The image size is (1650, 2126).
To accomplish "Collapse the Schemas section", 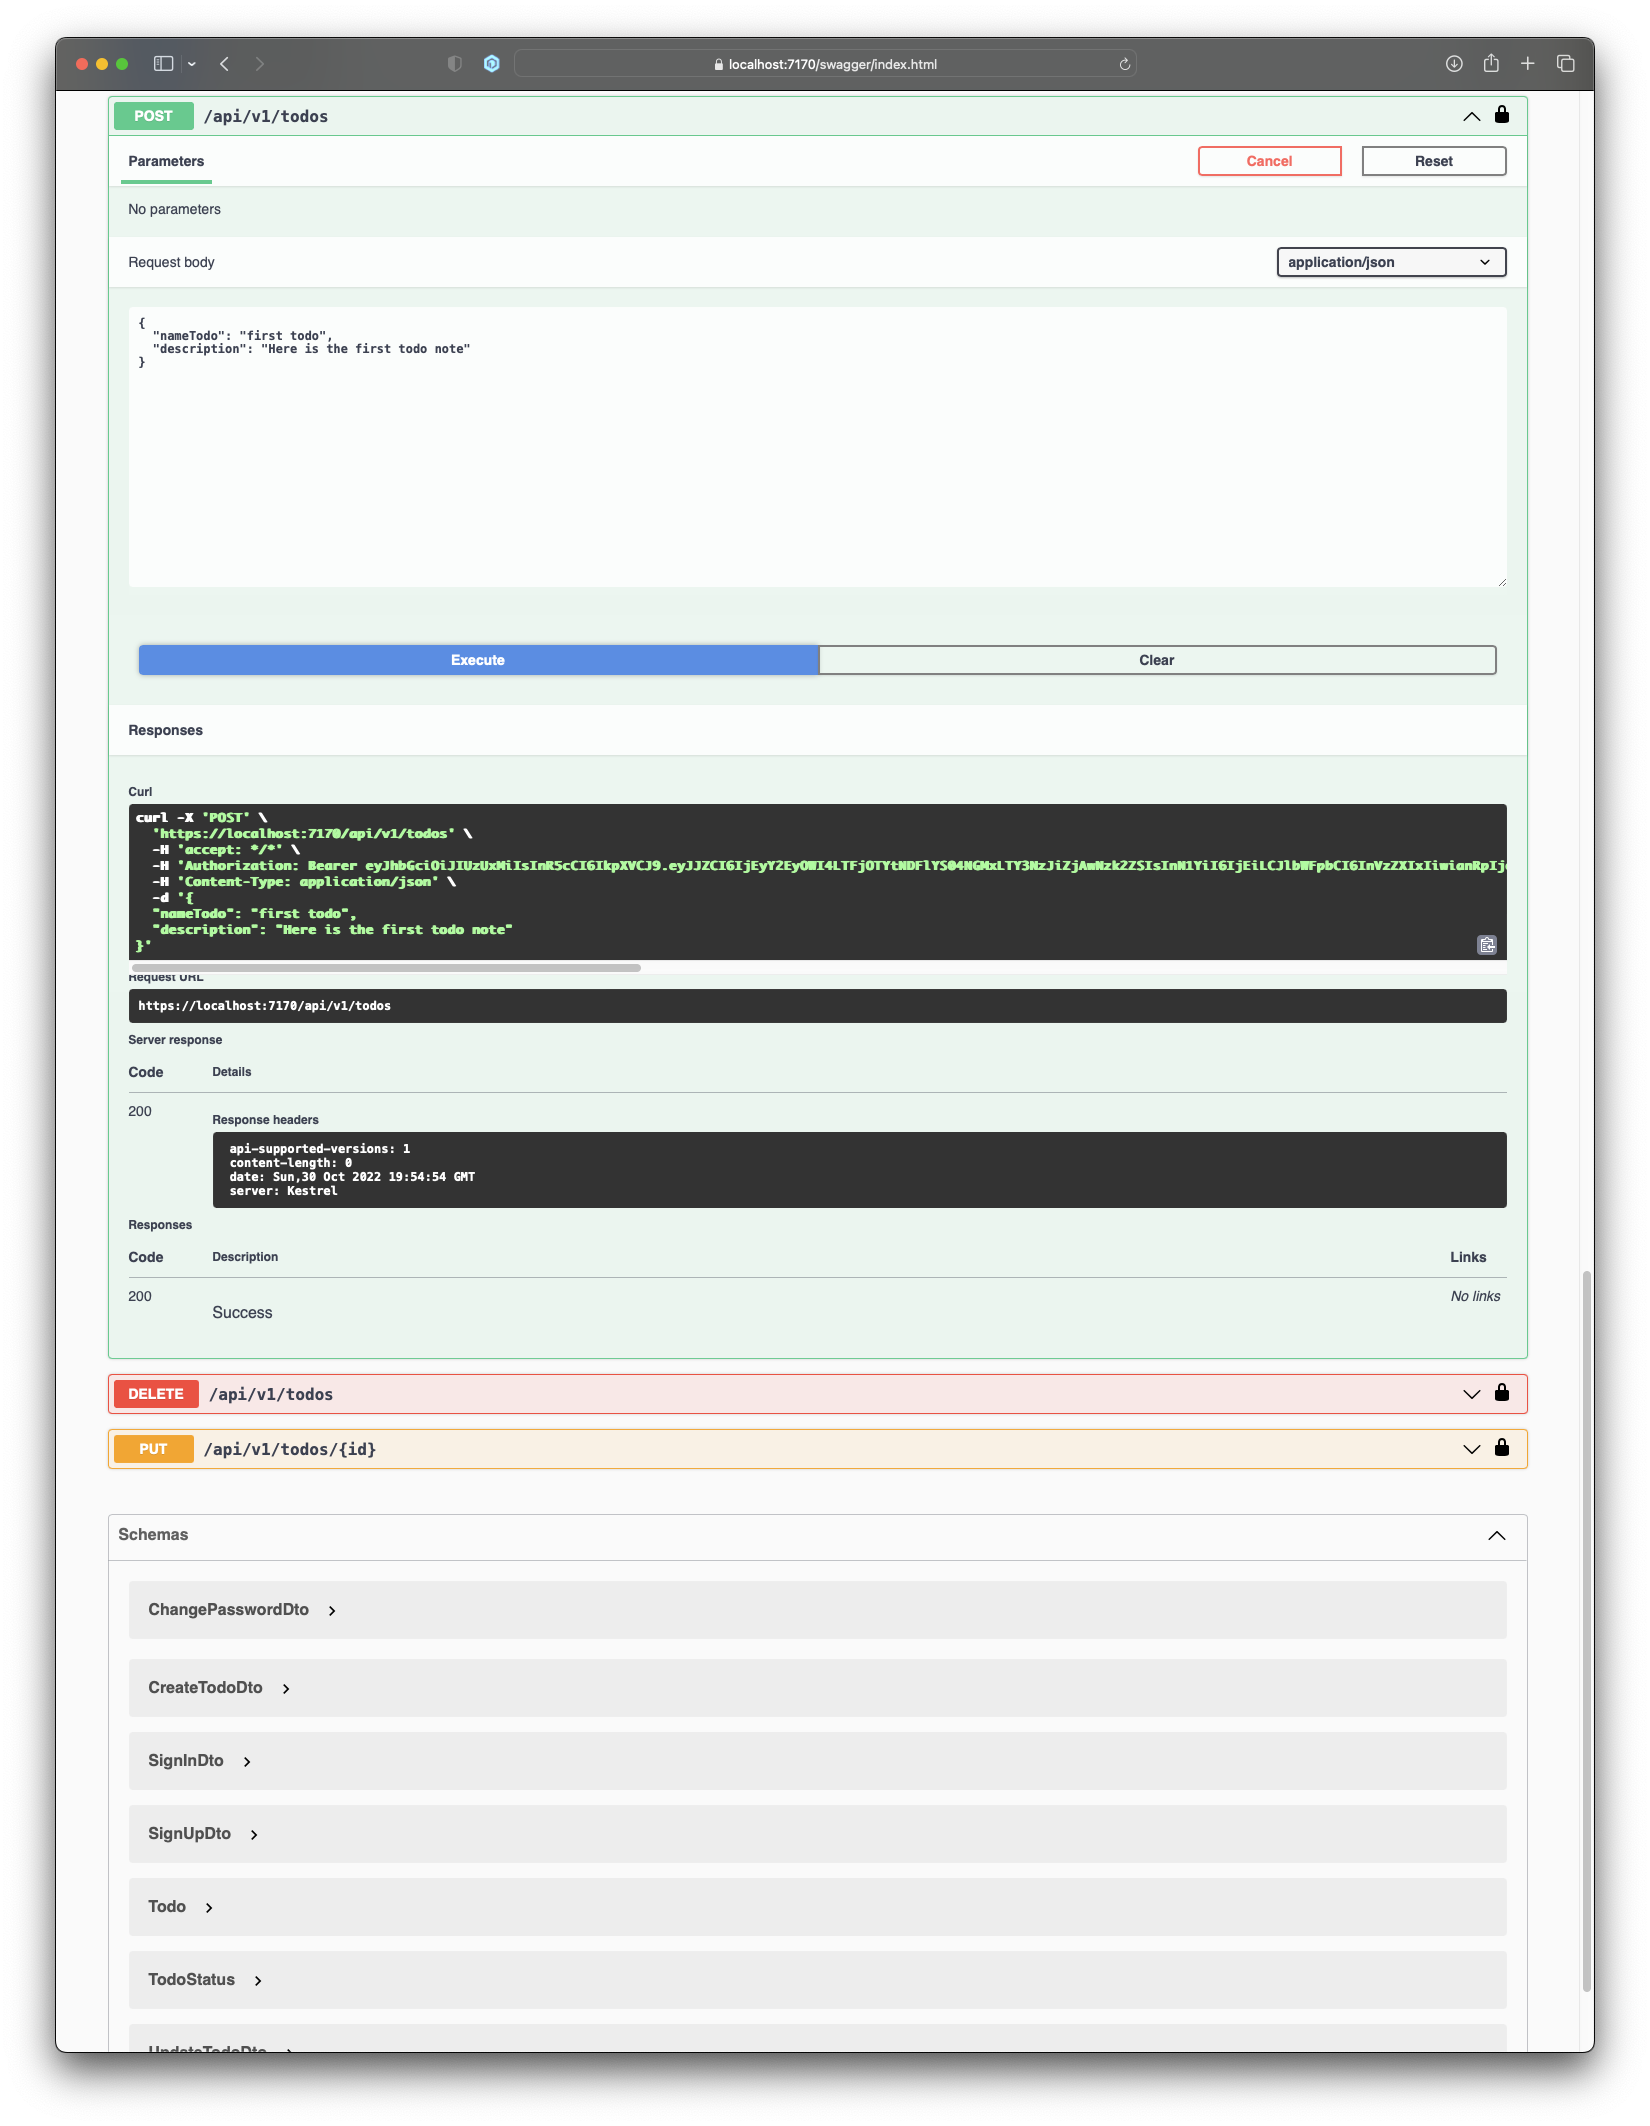I will [1496, 1536].
